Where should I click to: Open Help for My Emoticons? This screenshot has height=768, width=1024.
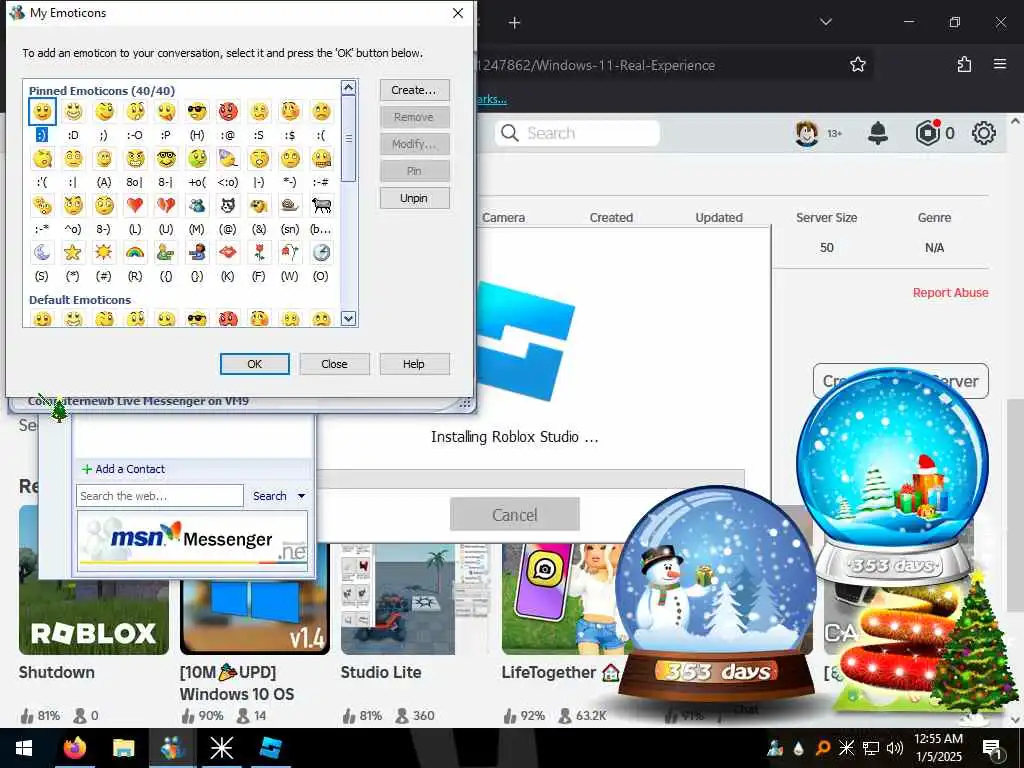tap(414, 364)
